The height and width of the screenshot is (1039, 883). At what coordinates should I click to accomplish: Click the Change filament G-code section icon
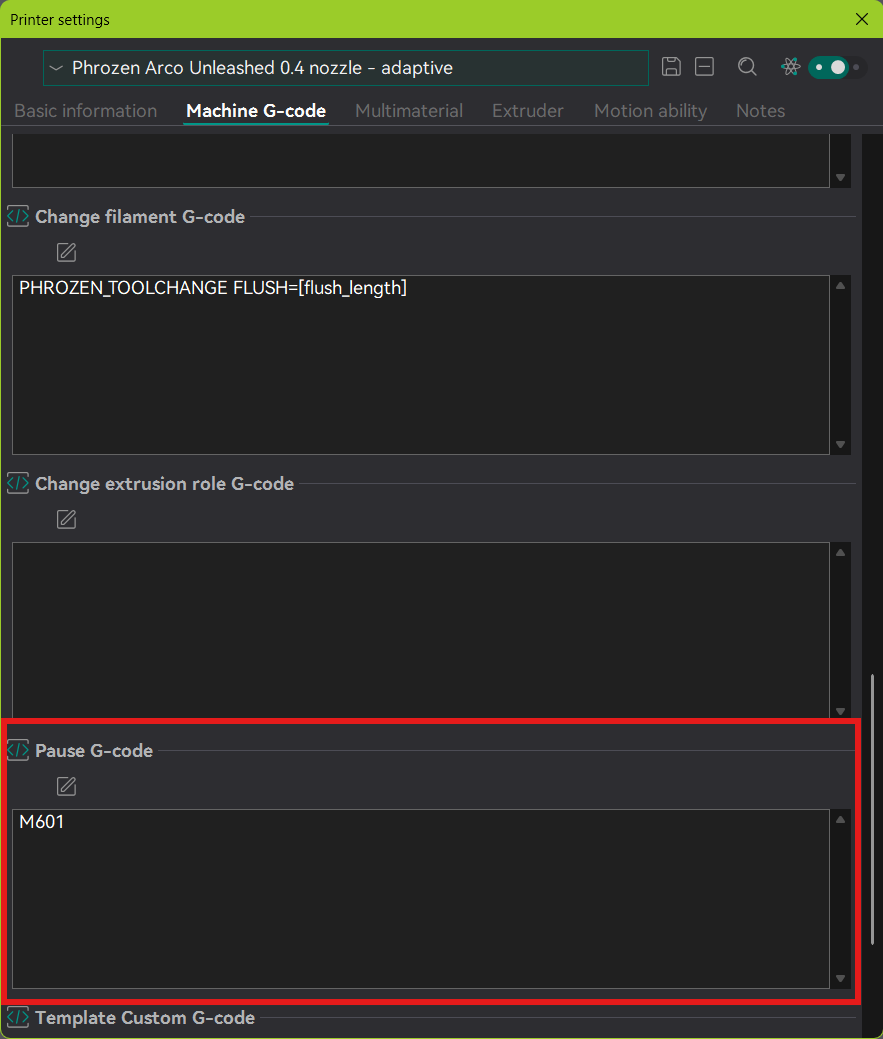pos(18,216)
